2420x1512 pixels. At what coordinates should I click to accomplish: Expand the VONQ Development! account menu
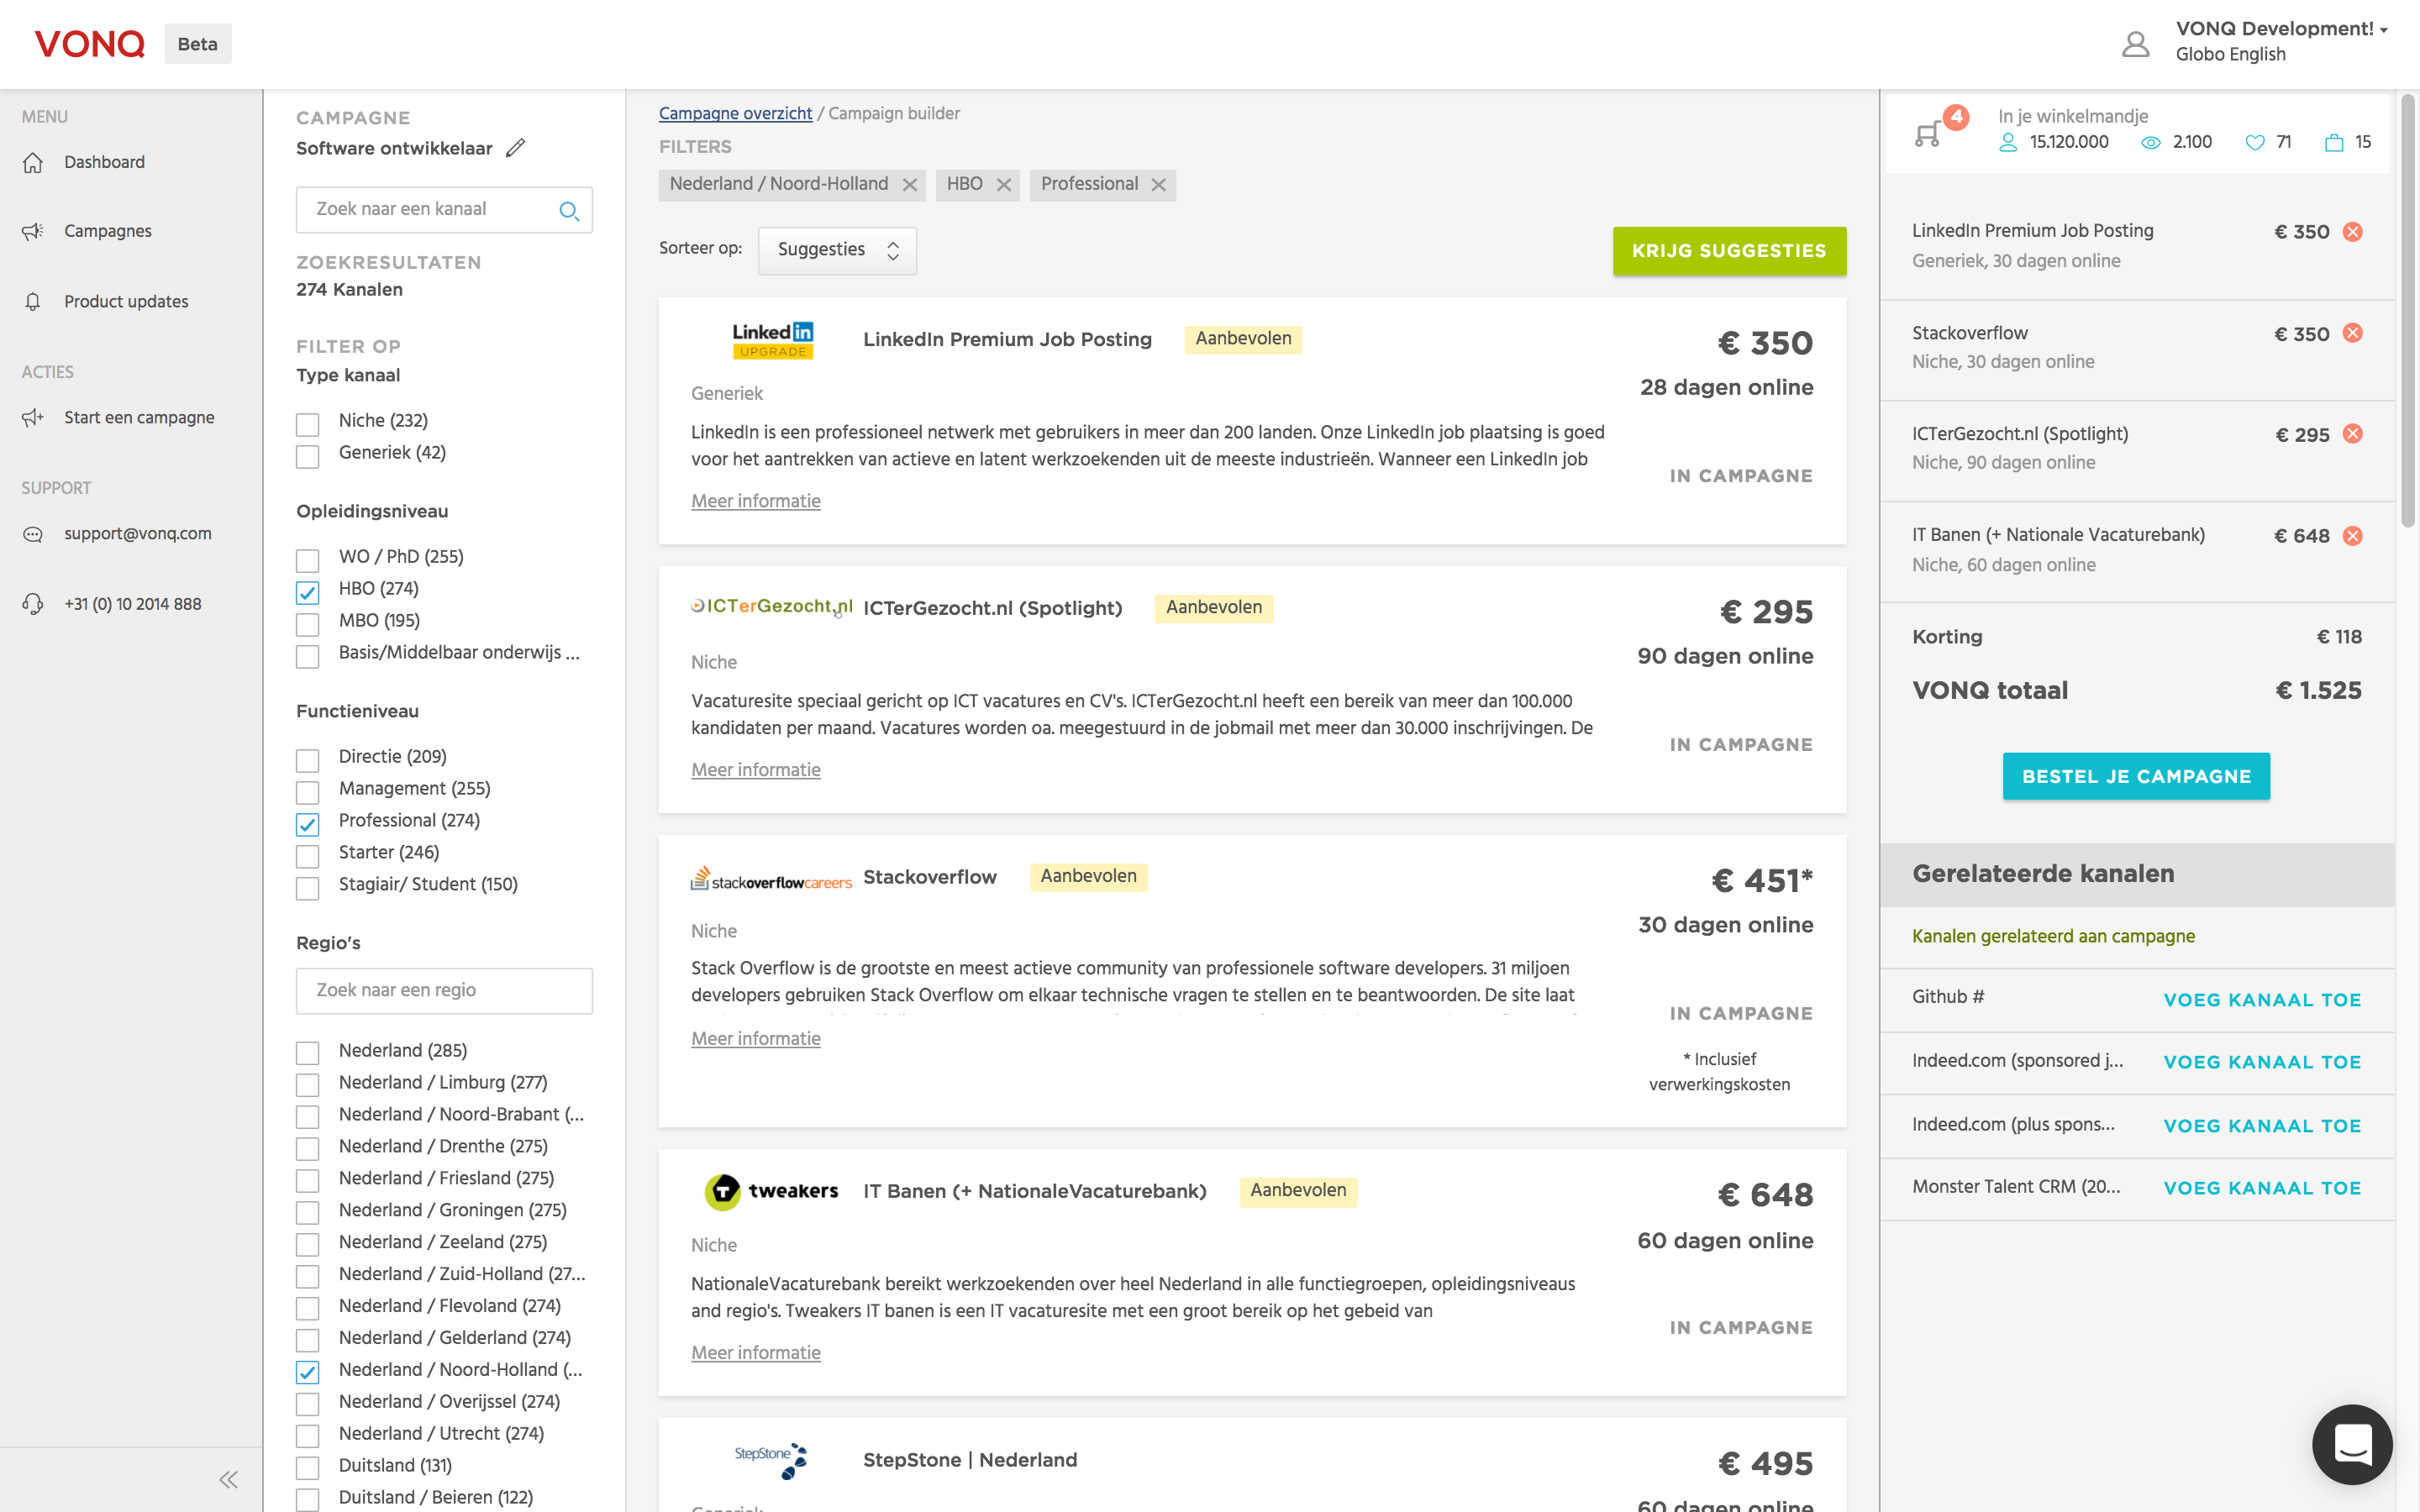tap(2281, 29)
